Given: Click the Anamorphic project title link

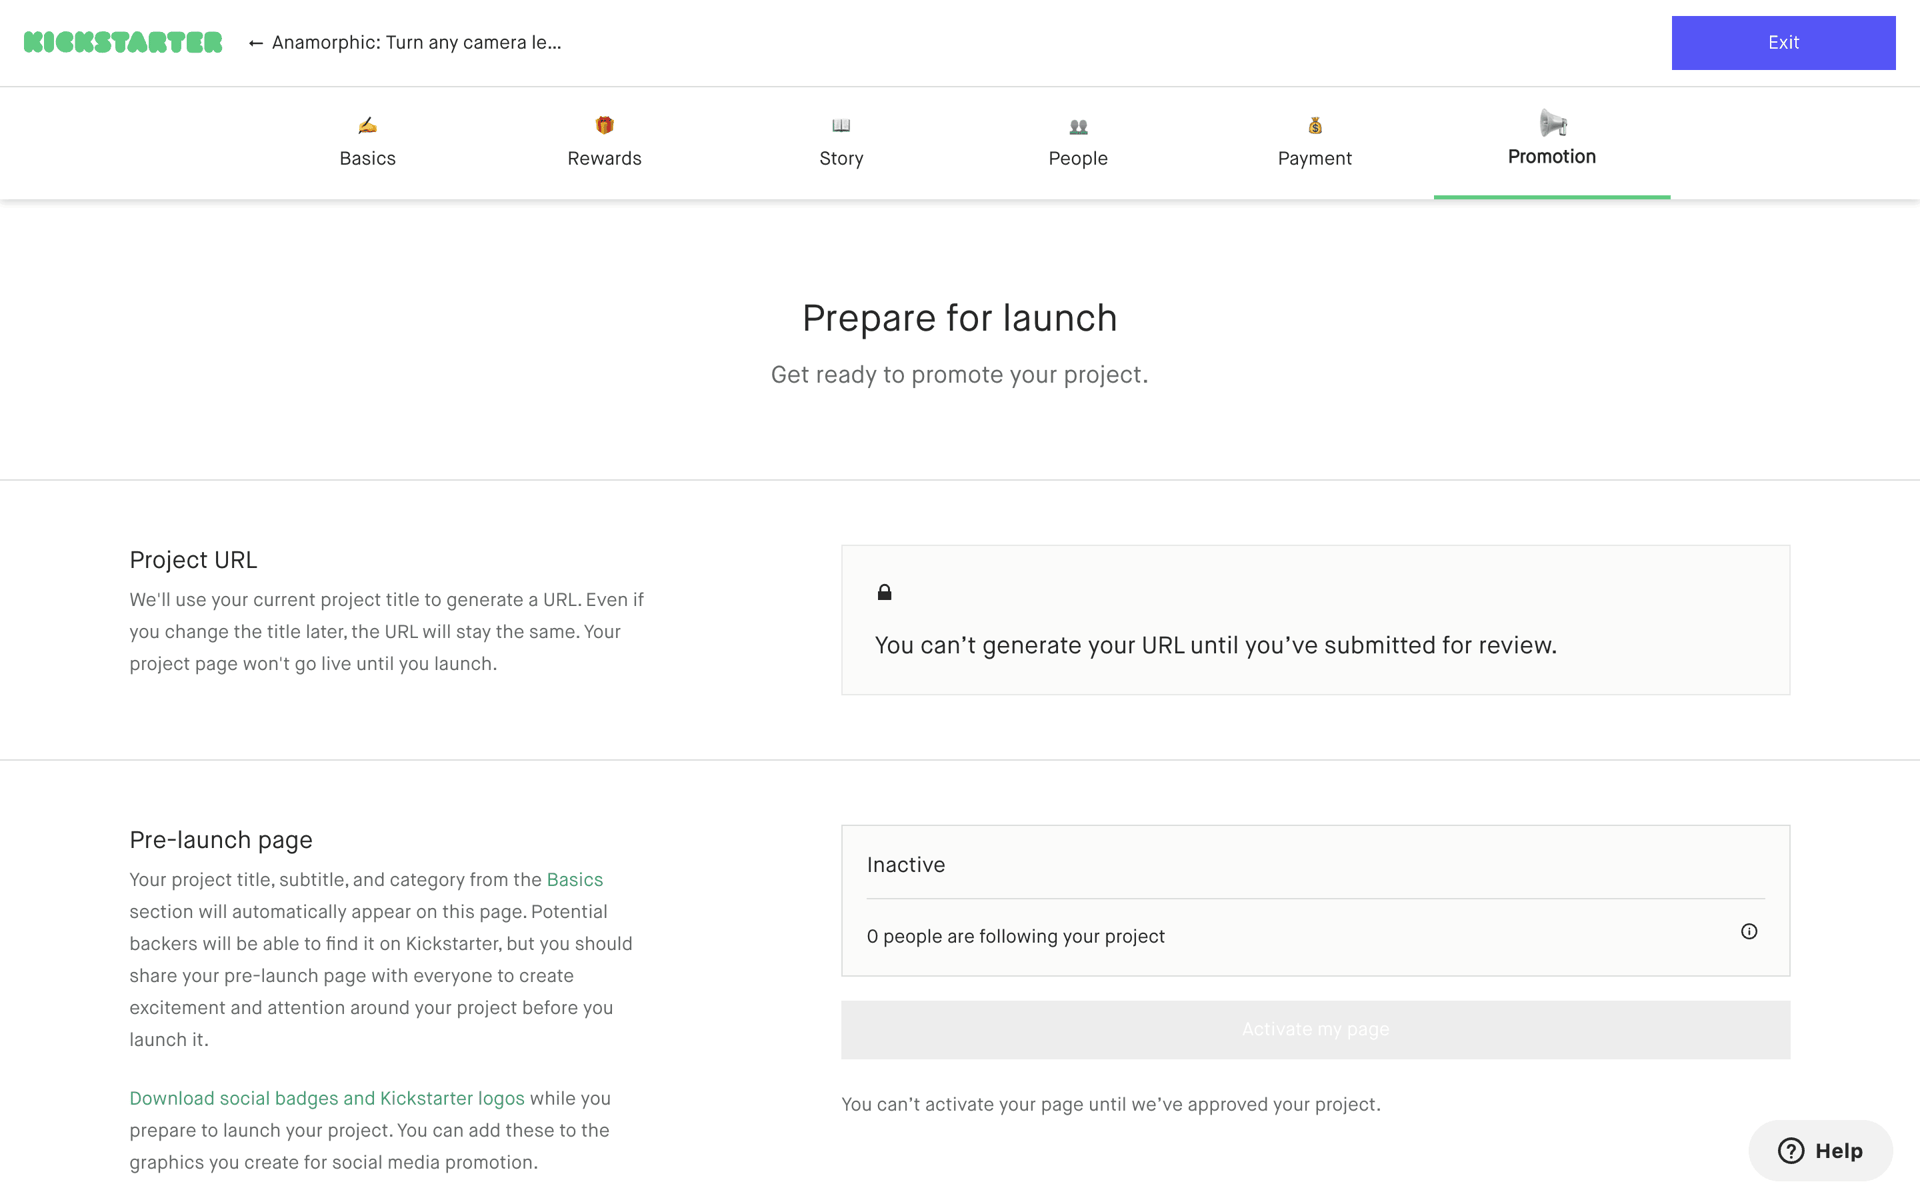Looking at the screenshot, I should point(416,43).
